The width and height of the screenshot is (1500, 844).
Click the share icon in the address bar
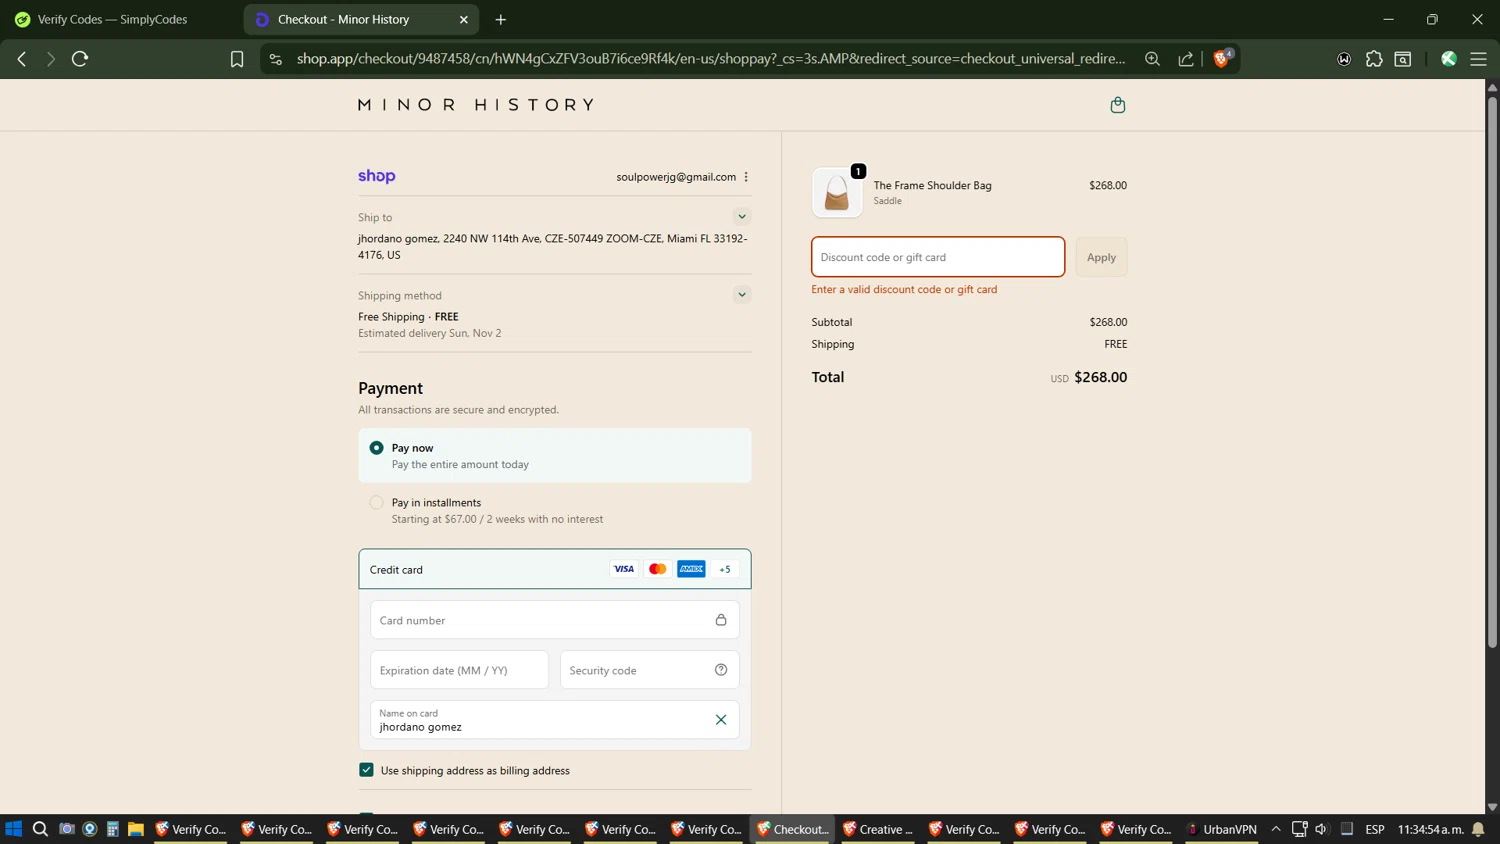(1186, 59)
